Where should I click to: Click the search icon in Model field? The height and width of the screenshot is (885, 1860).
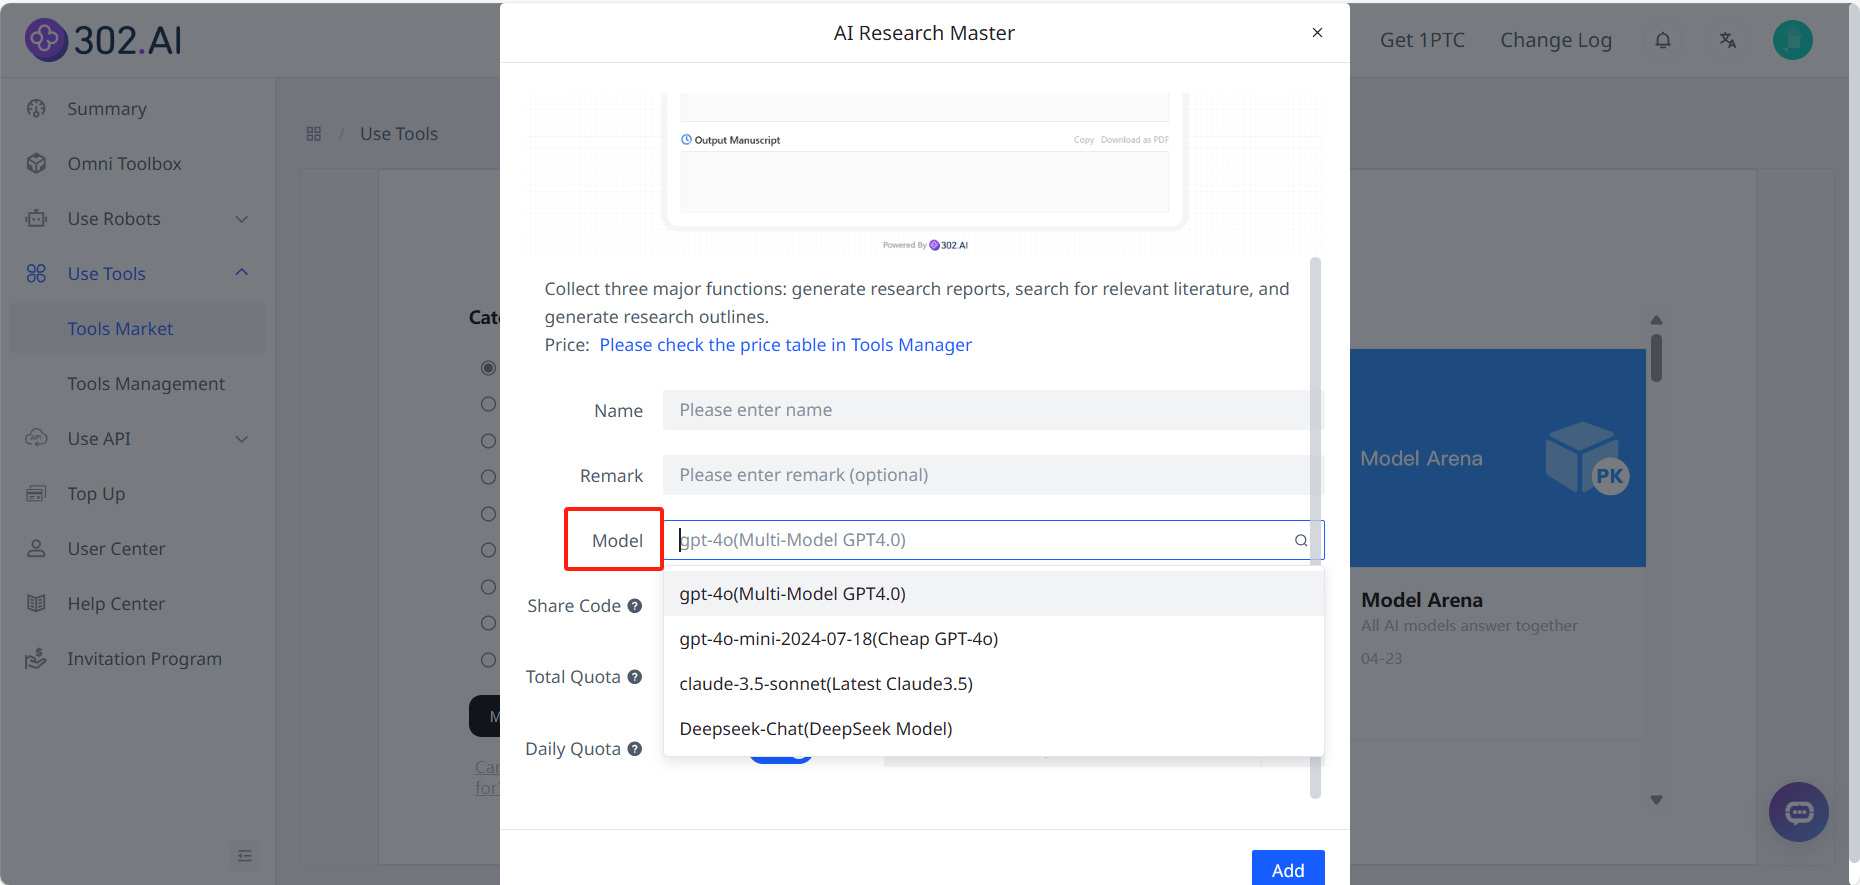pyautogui.click(x=1301, y=540)
